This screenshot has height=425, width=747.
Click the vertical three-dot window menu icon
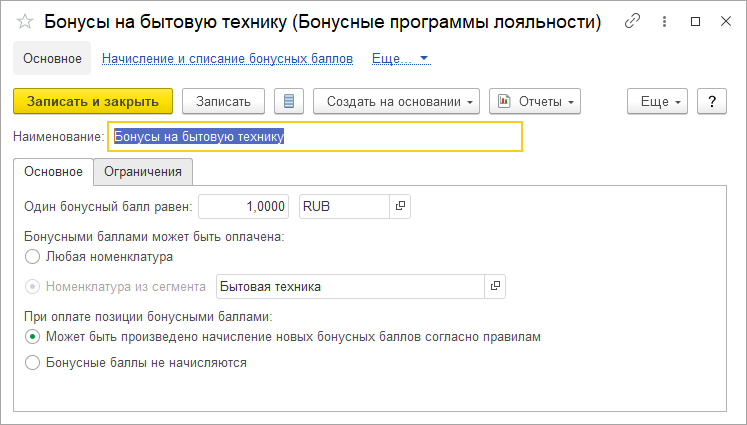click(x=662, y=21)
